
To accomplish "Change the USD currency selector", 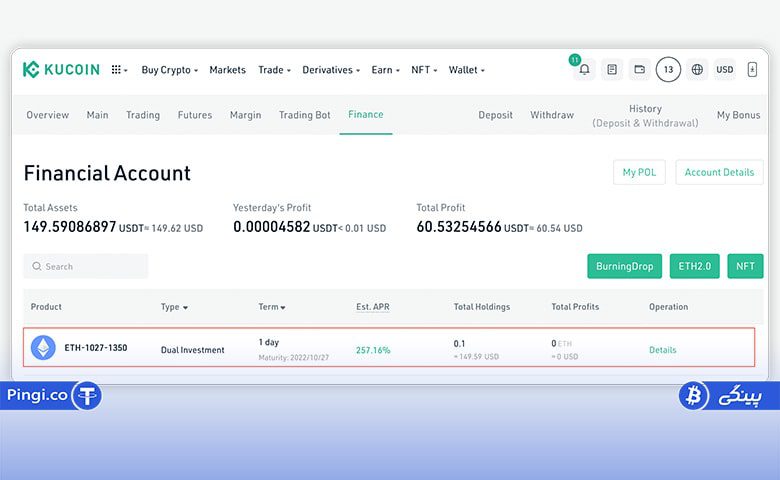I will click(724, 70).
